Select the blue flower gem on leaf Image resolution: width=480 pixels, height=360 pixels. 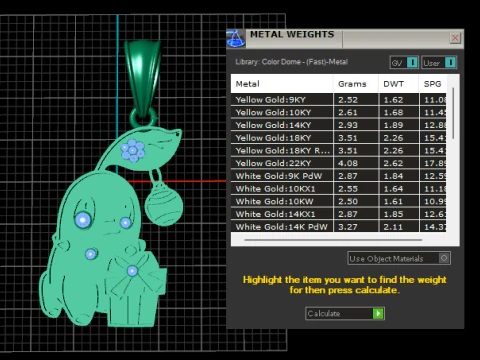coord(133,151)
